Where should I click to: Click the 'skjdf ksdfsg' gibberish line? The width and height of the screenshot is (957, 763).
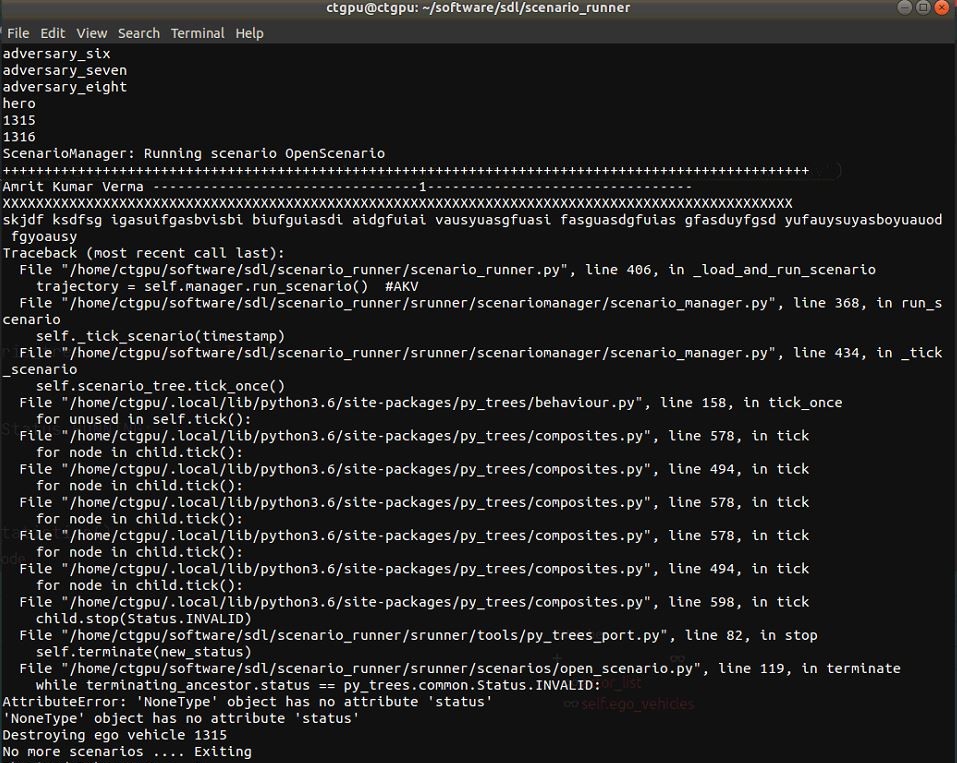tap(472, 220)
